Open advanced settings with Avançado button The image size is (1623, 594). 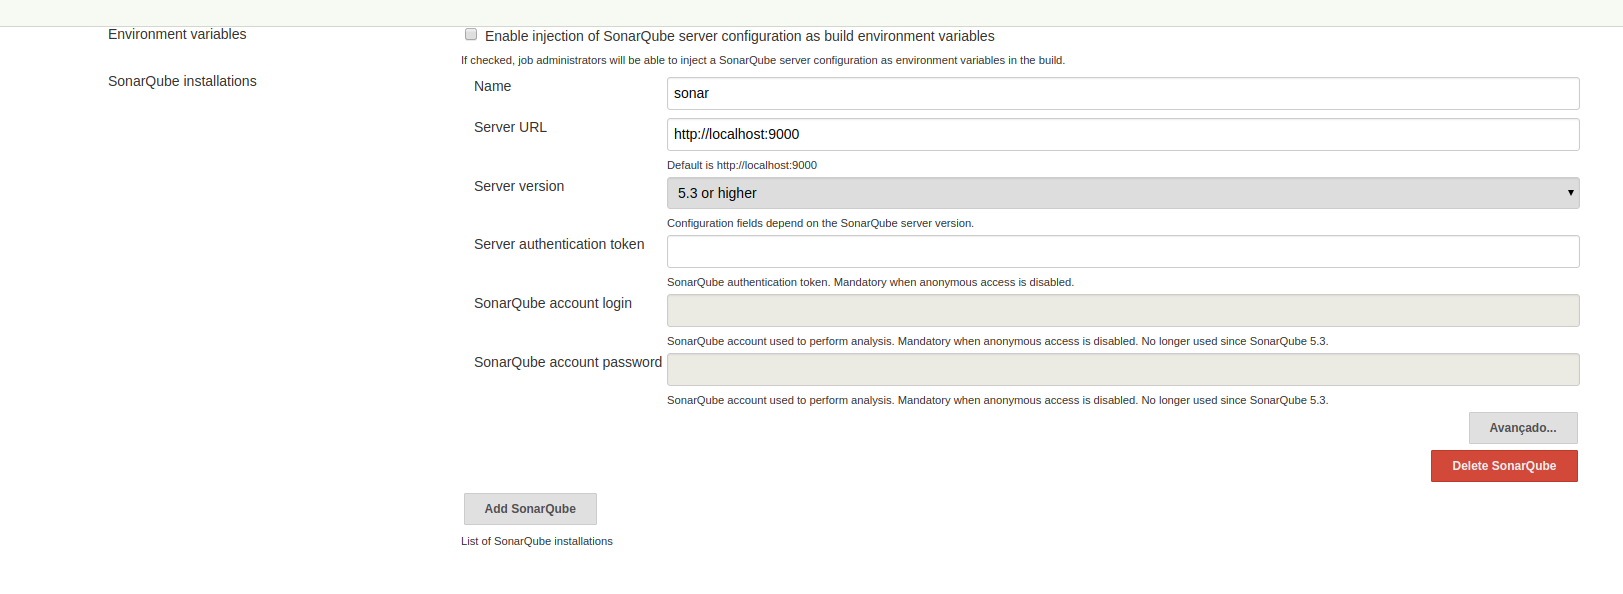tap(1523, 428)
